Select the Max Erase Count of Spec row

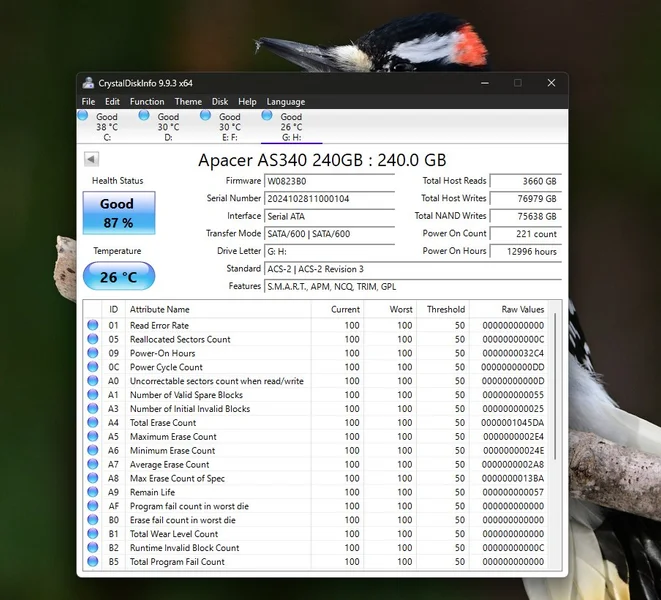pyautogui.click(x=317, y=478)
